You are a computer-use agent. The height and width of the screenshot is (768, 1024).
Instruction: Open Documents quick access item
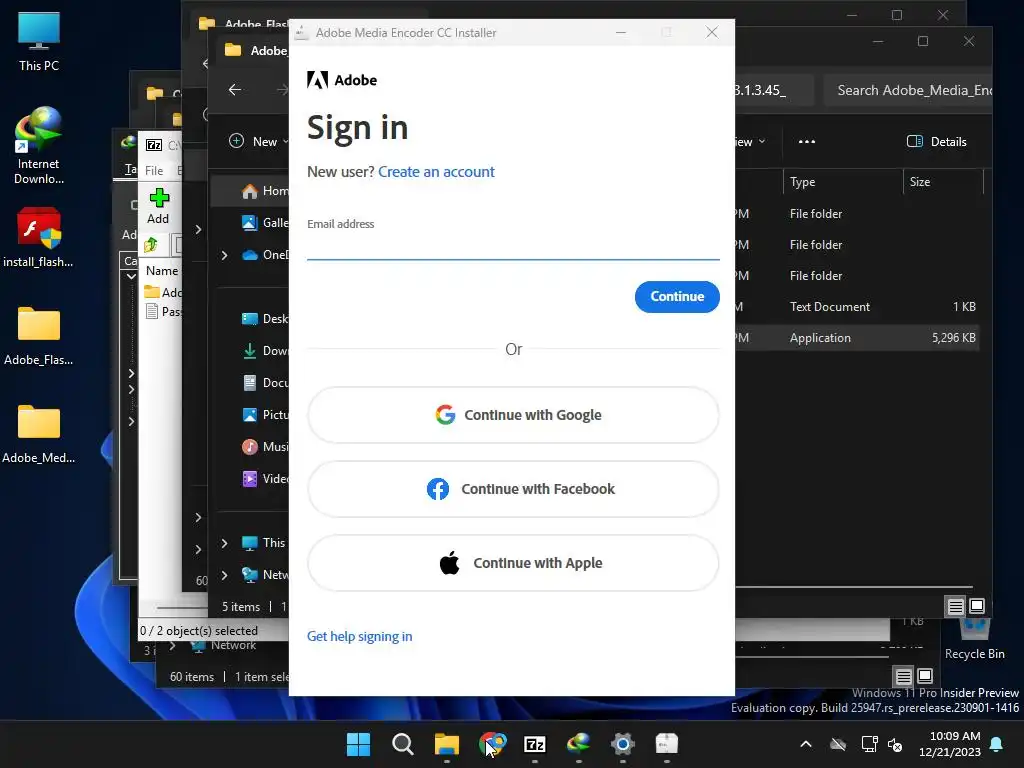(264, 383)
